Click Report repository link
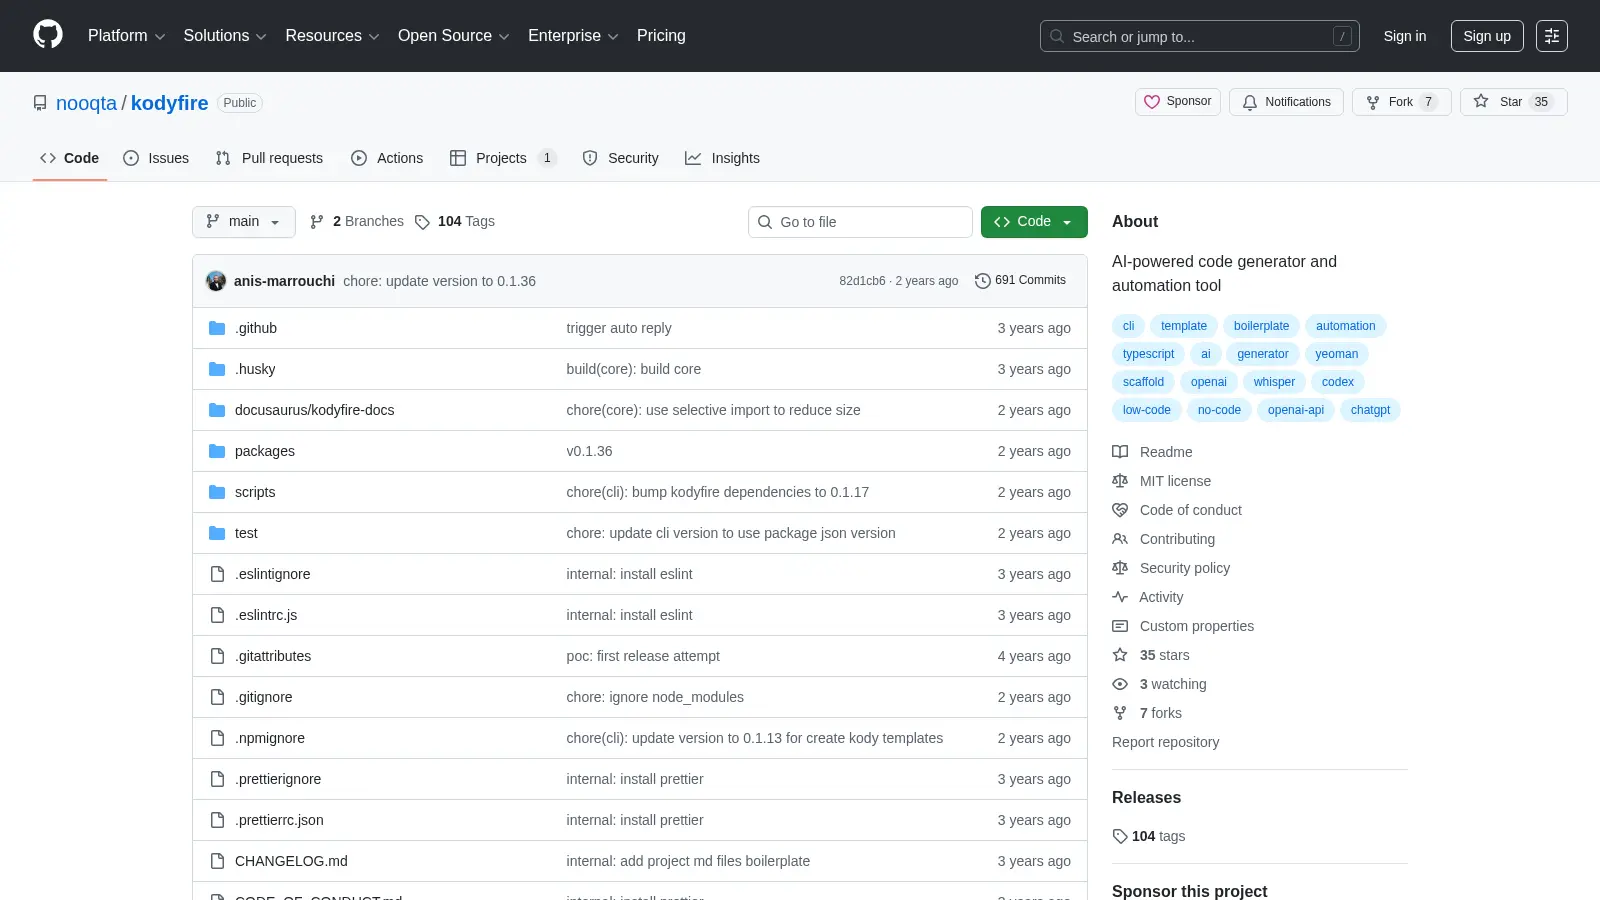This screenshot has height=900, width=1600. 1165,742
